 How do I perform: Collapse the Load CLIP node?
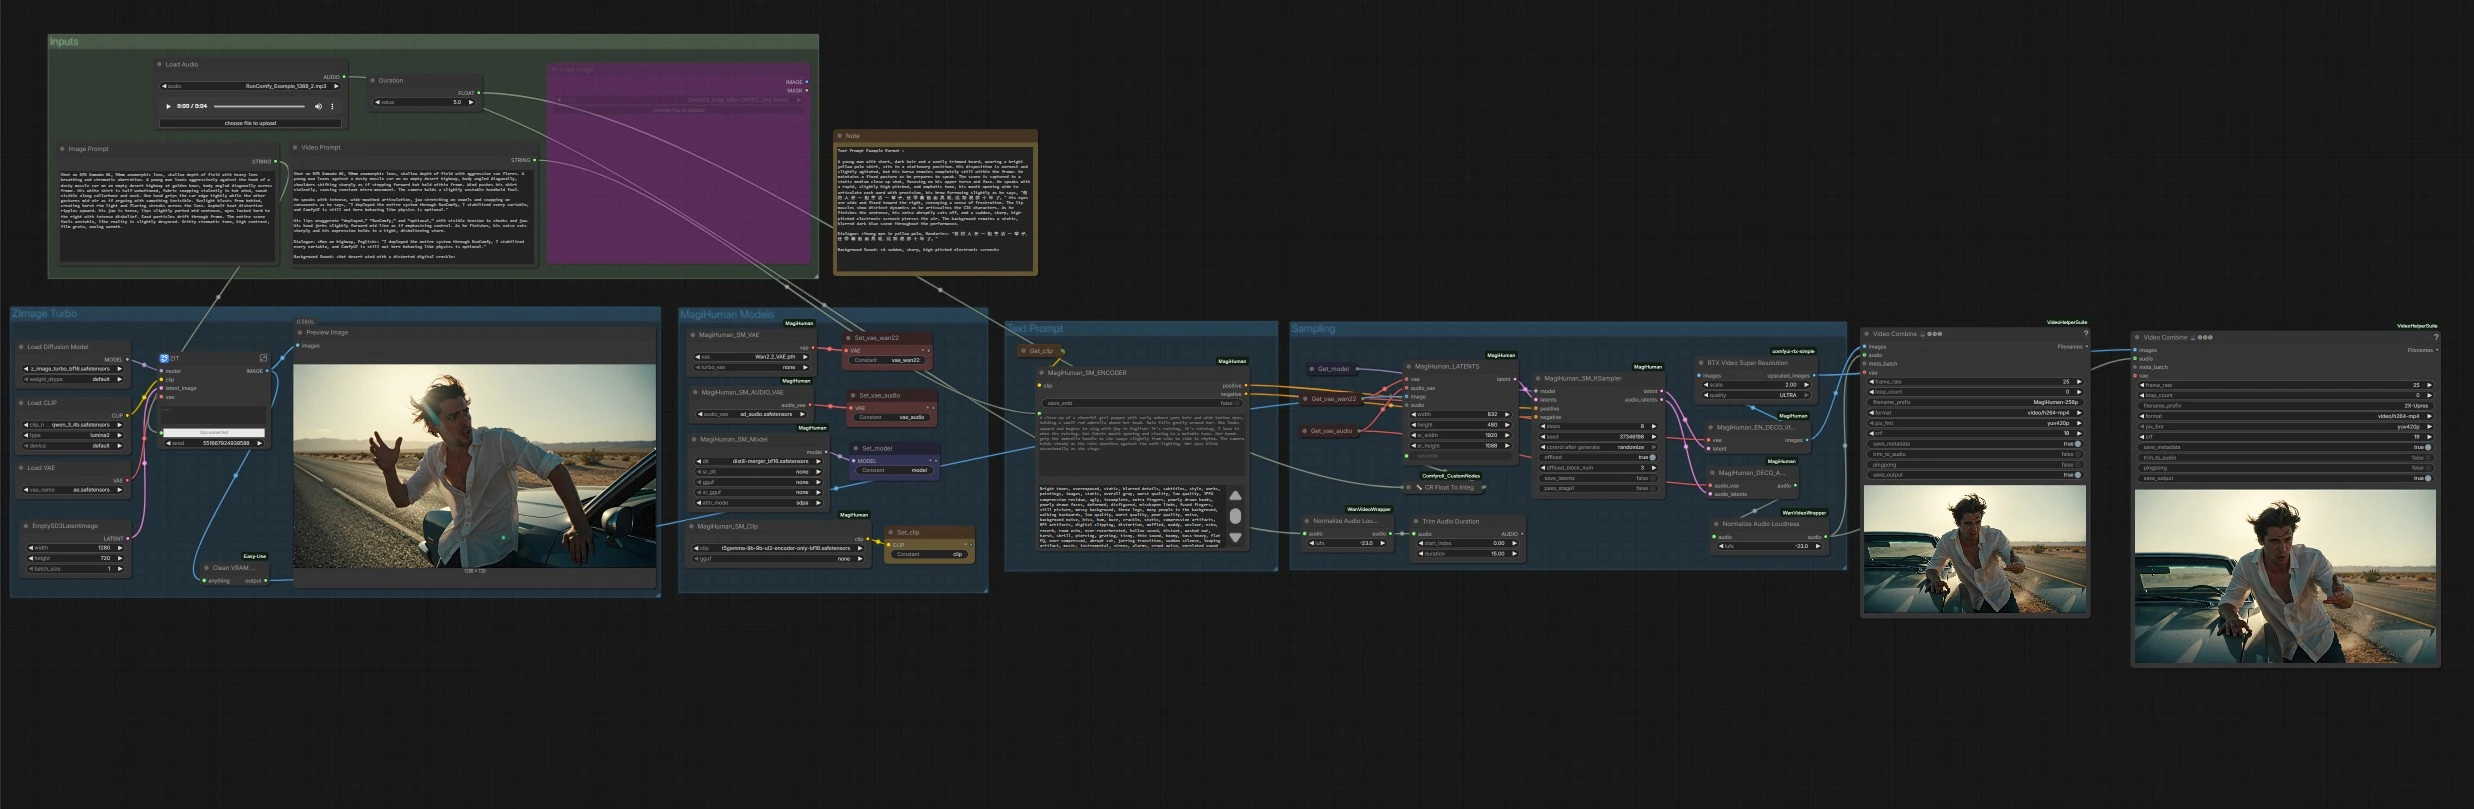pos(21,403)
